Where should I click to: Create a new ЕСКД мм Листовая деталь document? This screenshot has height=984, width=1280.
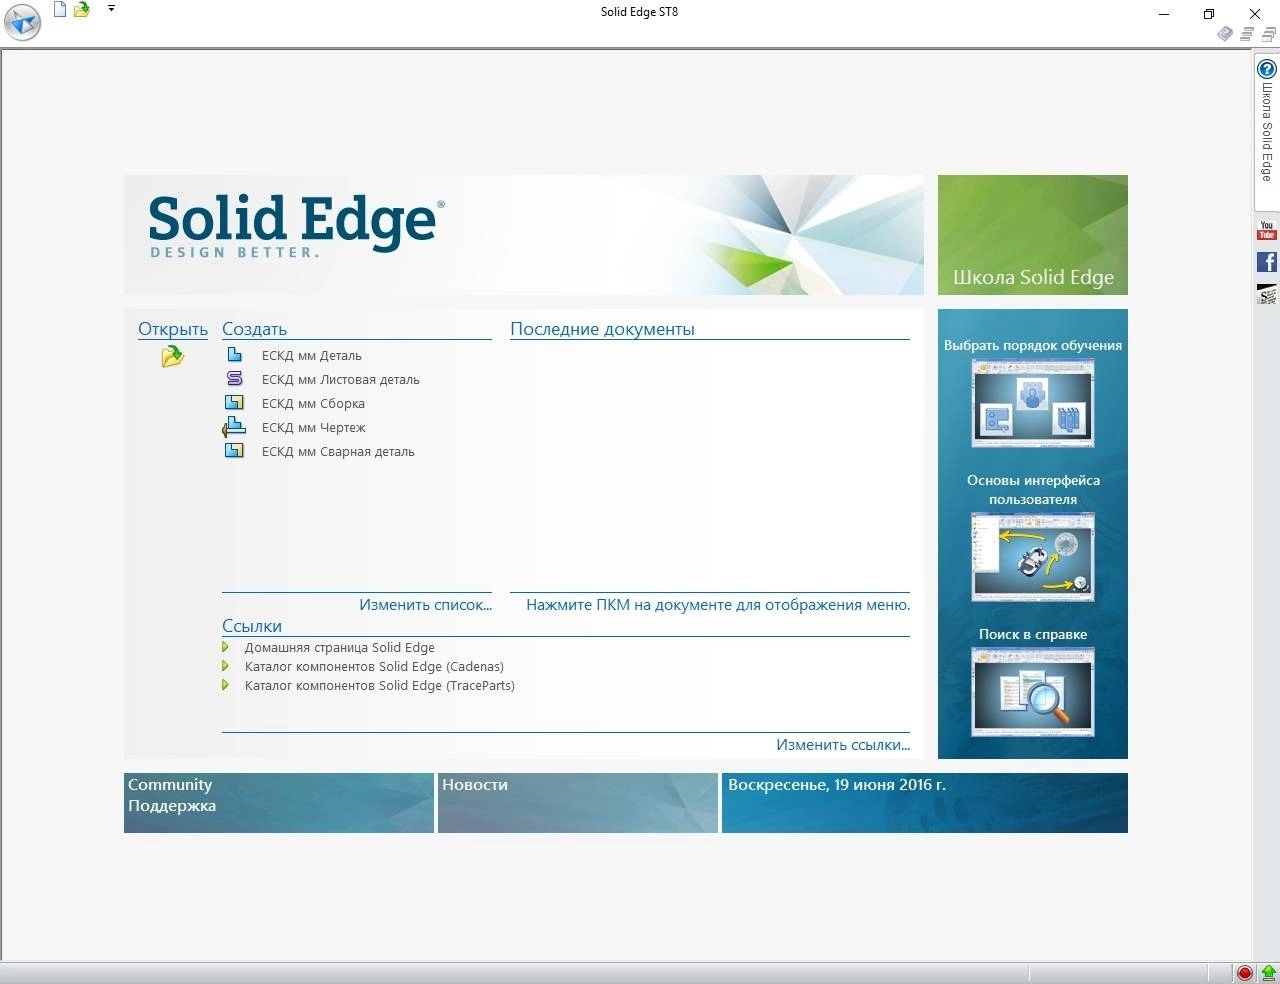(x=340, y=380)
